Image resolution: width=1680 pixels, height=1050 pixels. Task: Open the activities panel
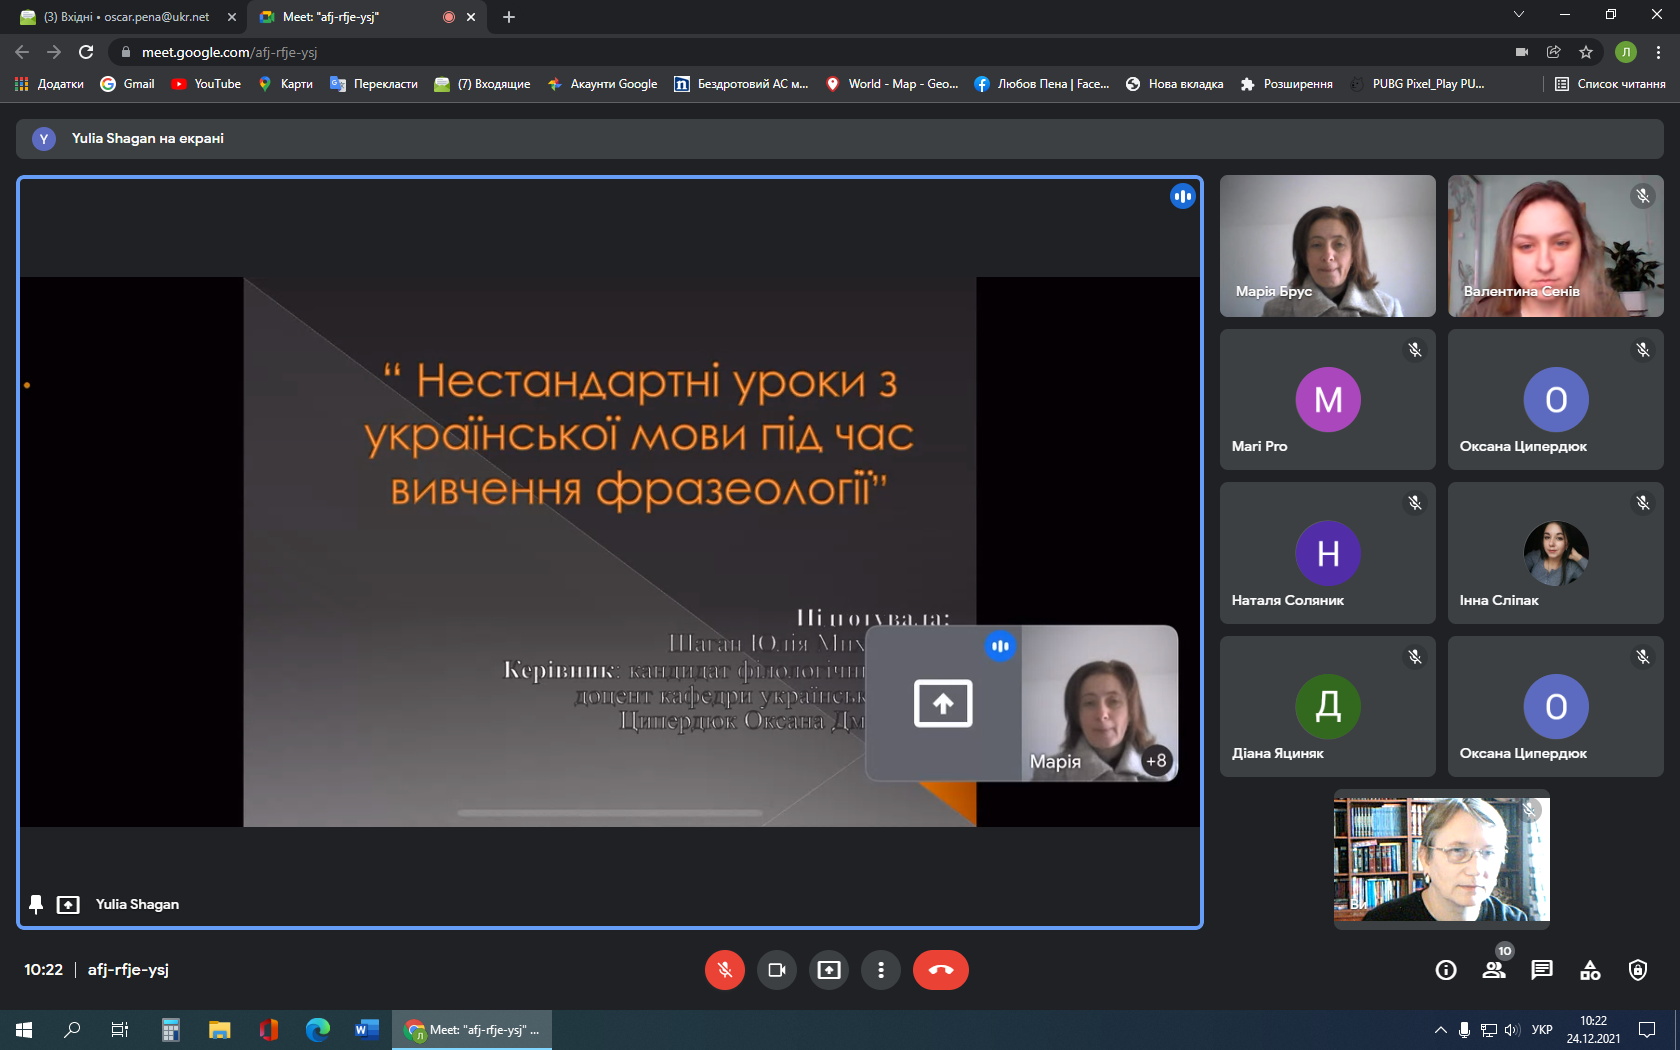coord(1590,970)
